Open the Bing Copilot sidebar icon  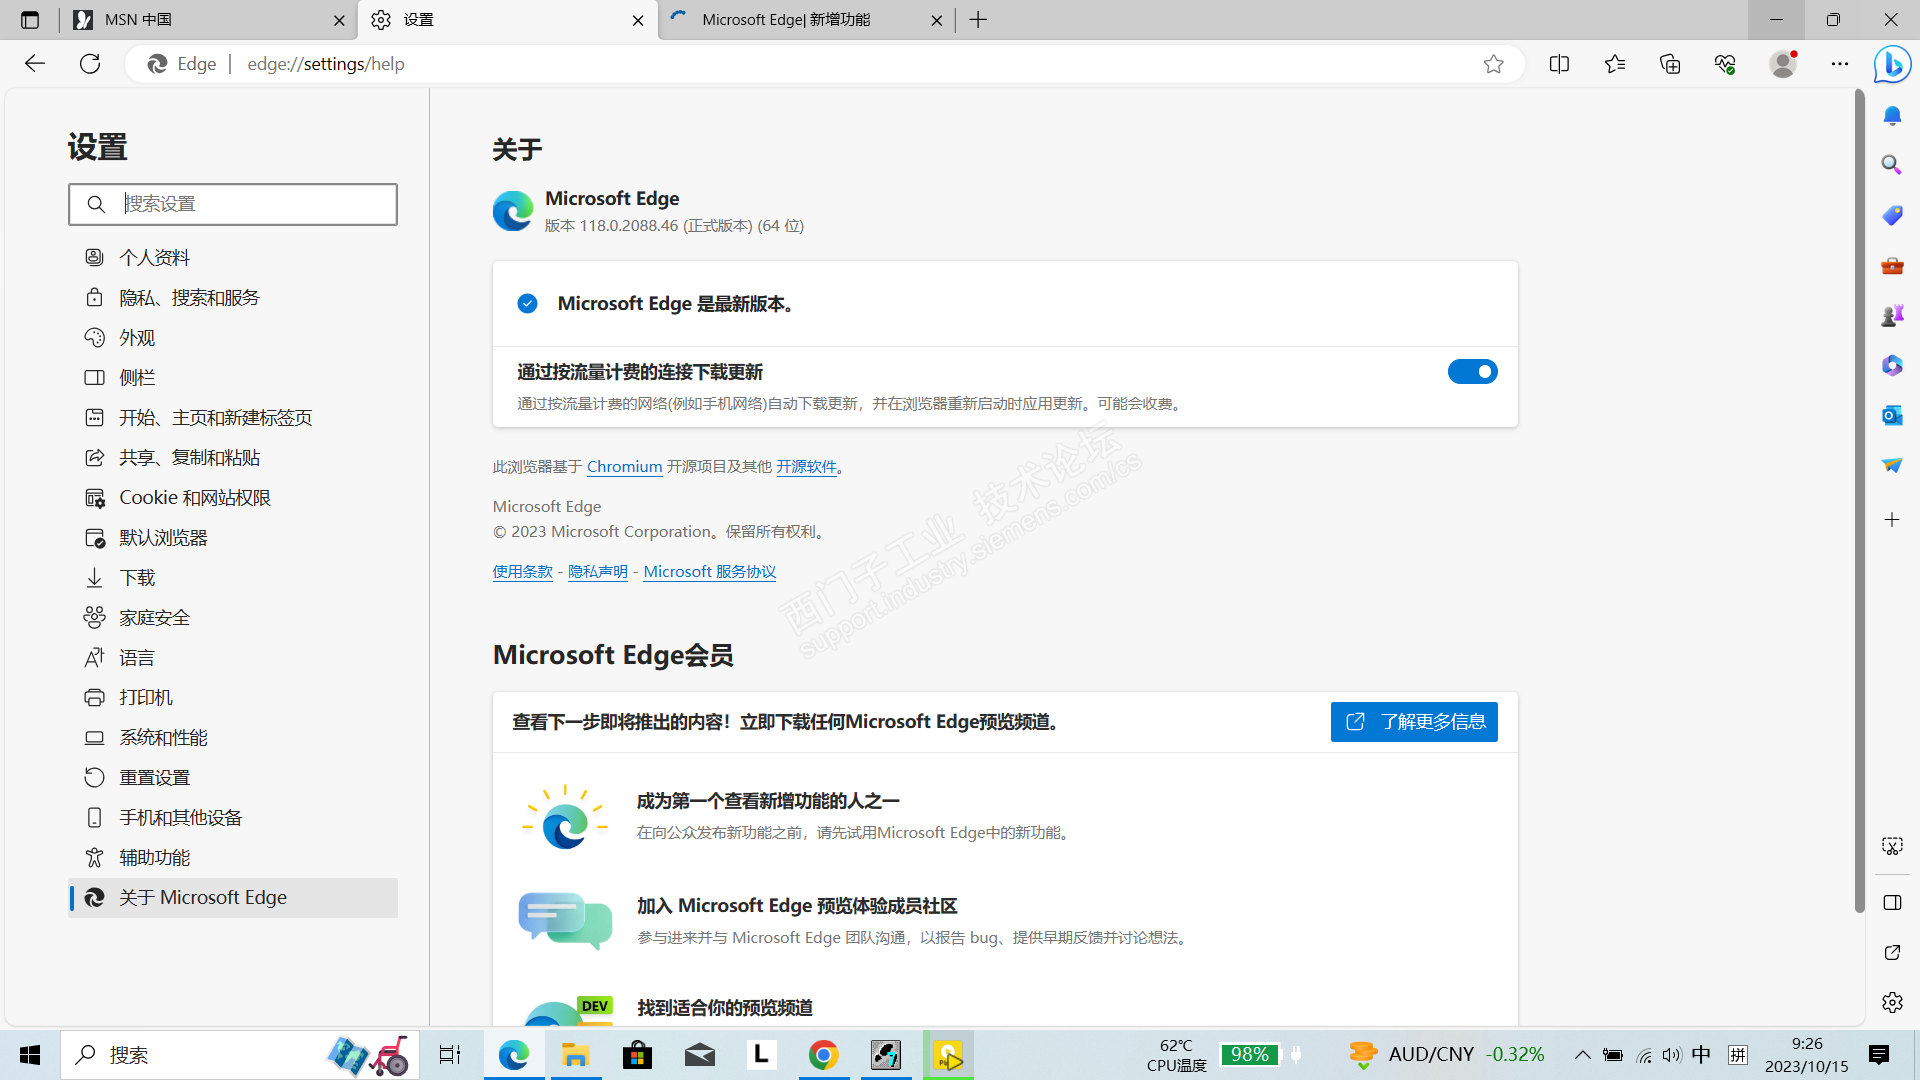pyautogui.click(x=1892, y=65)
